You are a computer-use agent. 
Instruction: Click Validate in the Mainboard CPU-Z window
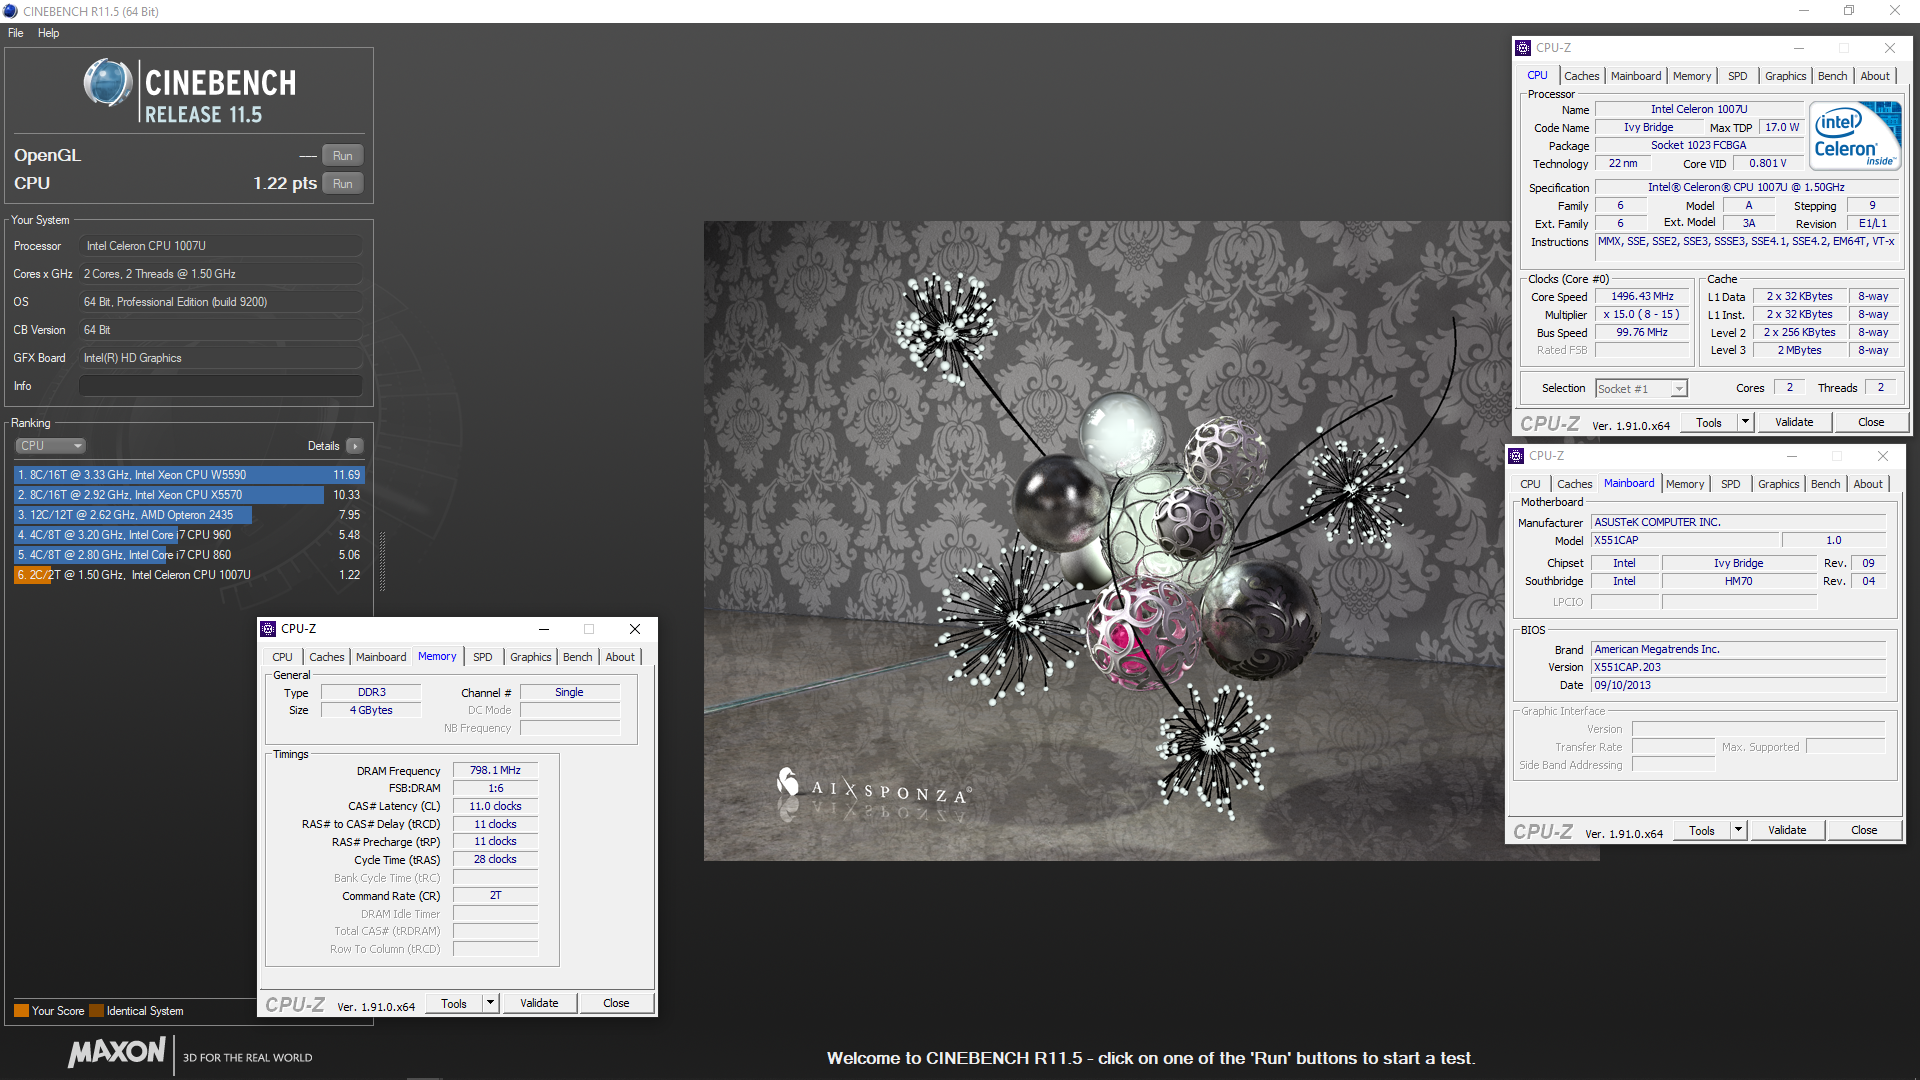tap(1787, 830)
